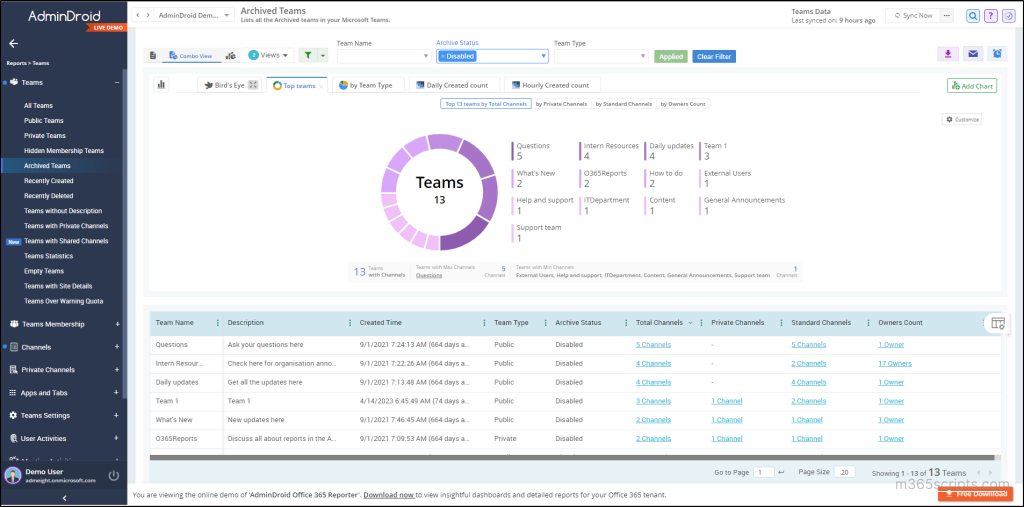This screenshot has width=1024, height=507.
Task: Click the previous report arrow
Action: (x=138, y=15)
